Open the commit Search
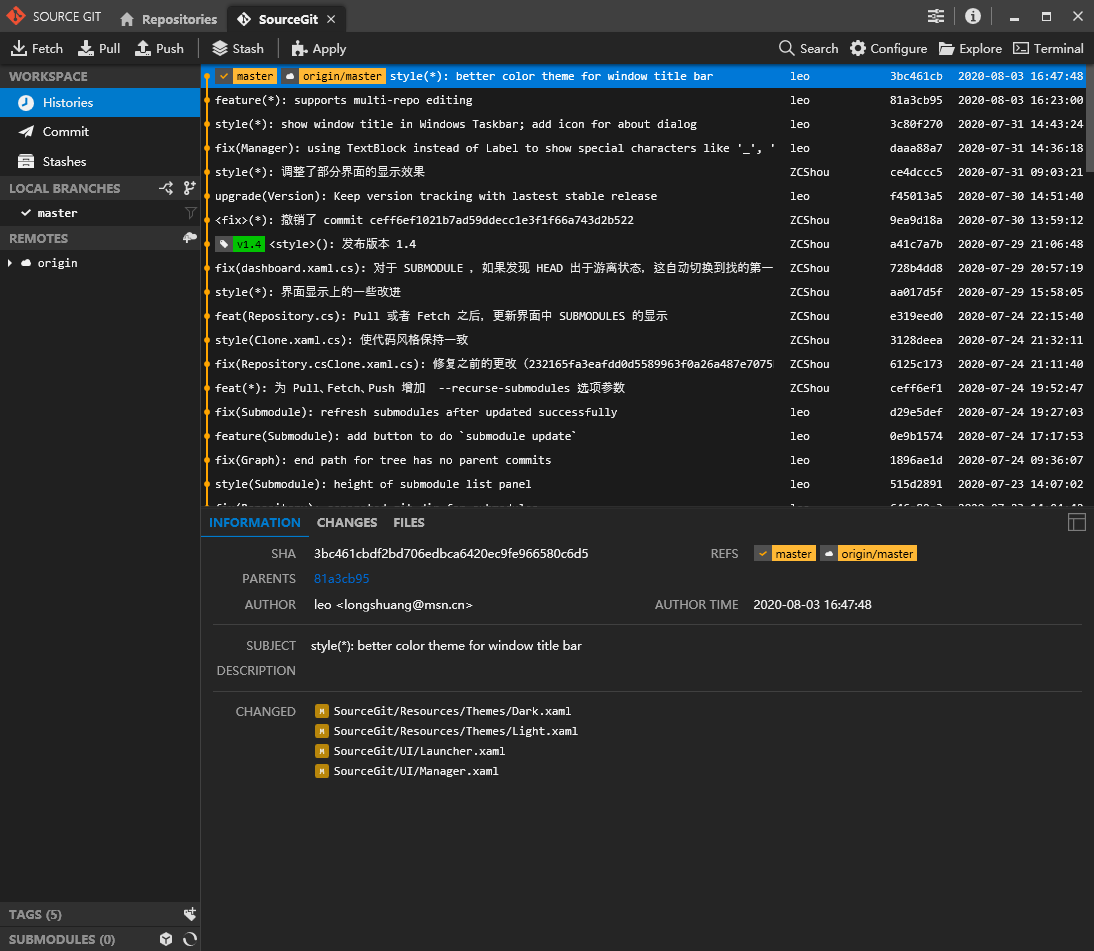The width and height of the screenshot is (1094, 951). [x=808, y=48]
